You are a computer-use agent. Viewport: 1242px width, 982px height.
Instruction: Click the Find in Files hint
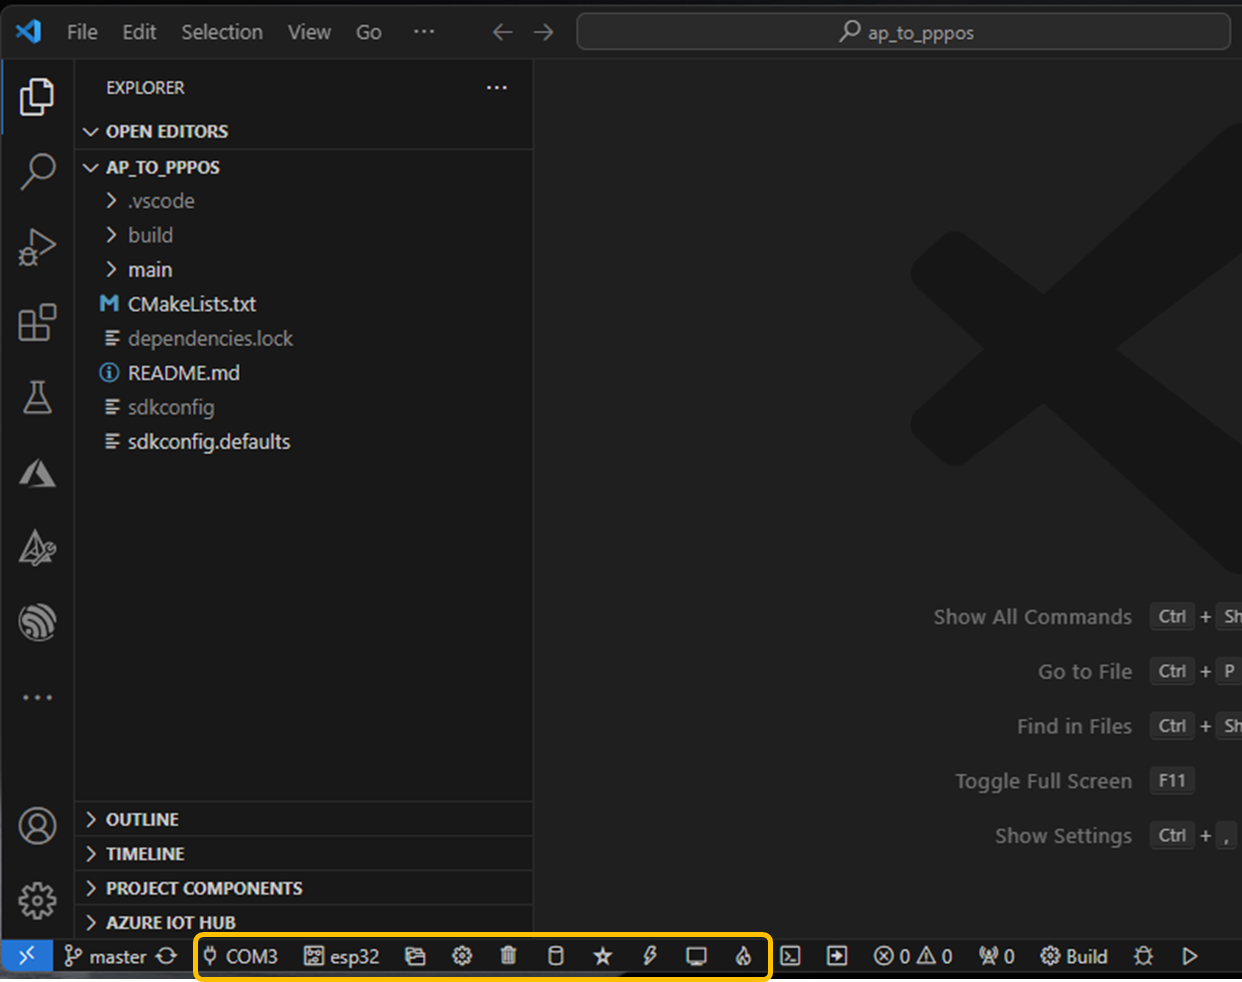pyautogui.click(x=1074, y=726)
